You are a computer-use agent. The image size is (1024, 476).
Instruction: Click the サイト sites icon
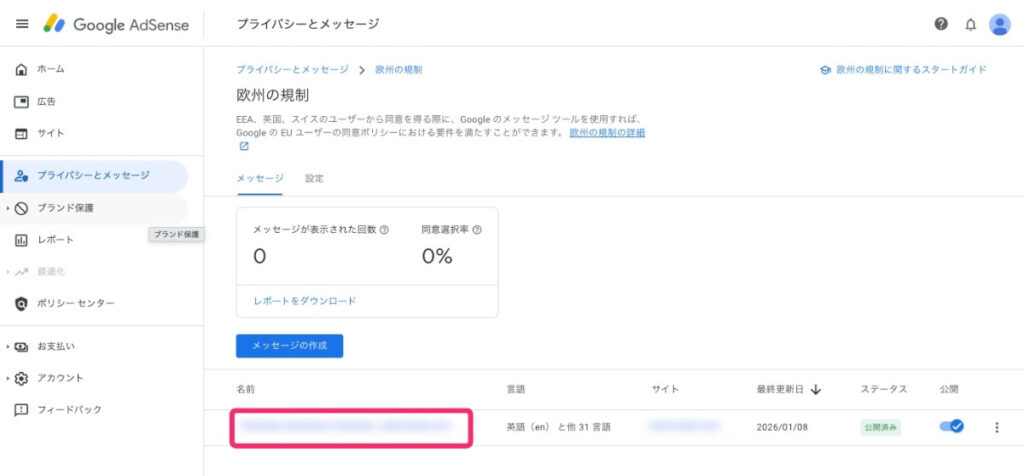click(22, 134)
